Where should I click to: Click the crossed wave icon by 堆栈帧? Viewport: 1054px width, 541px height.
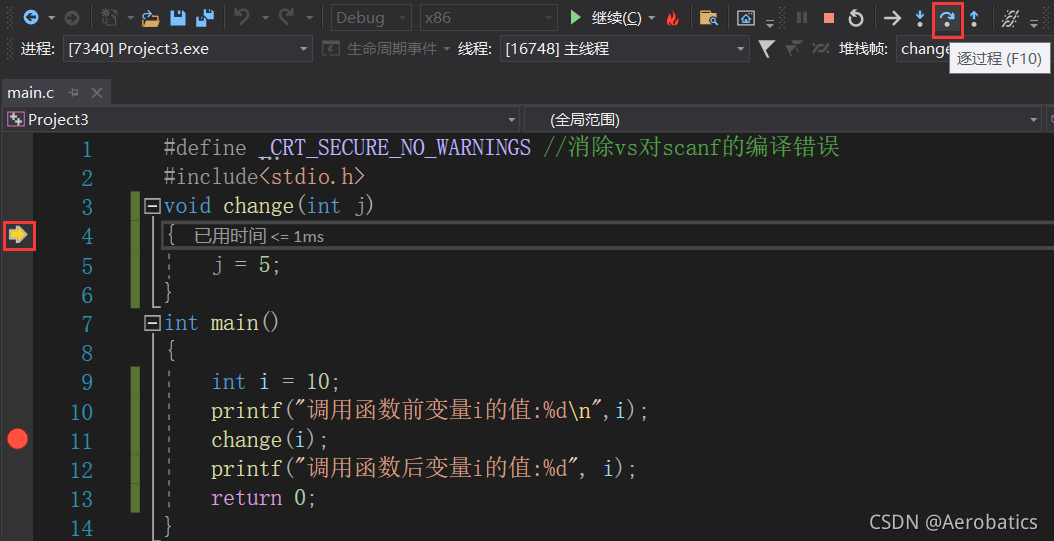coord(821,48)
